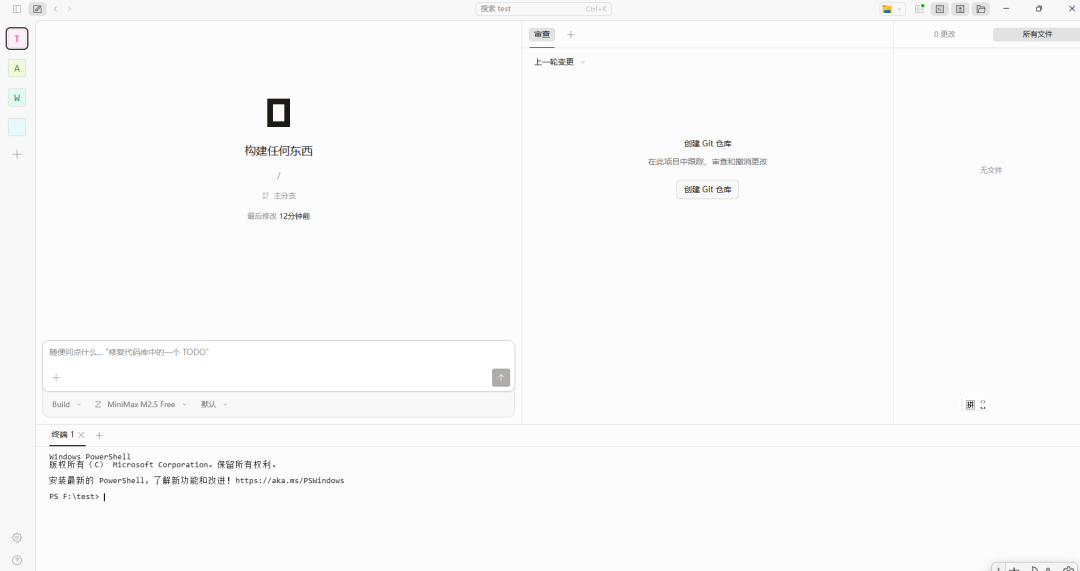Close the 终端 1 terminal tab
The height and width of the screenshot is (571, 1080).
81,435
